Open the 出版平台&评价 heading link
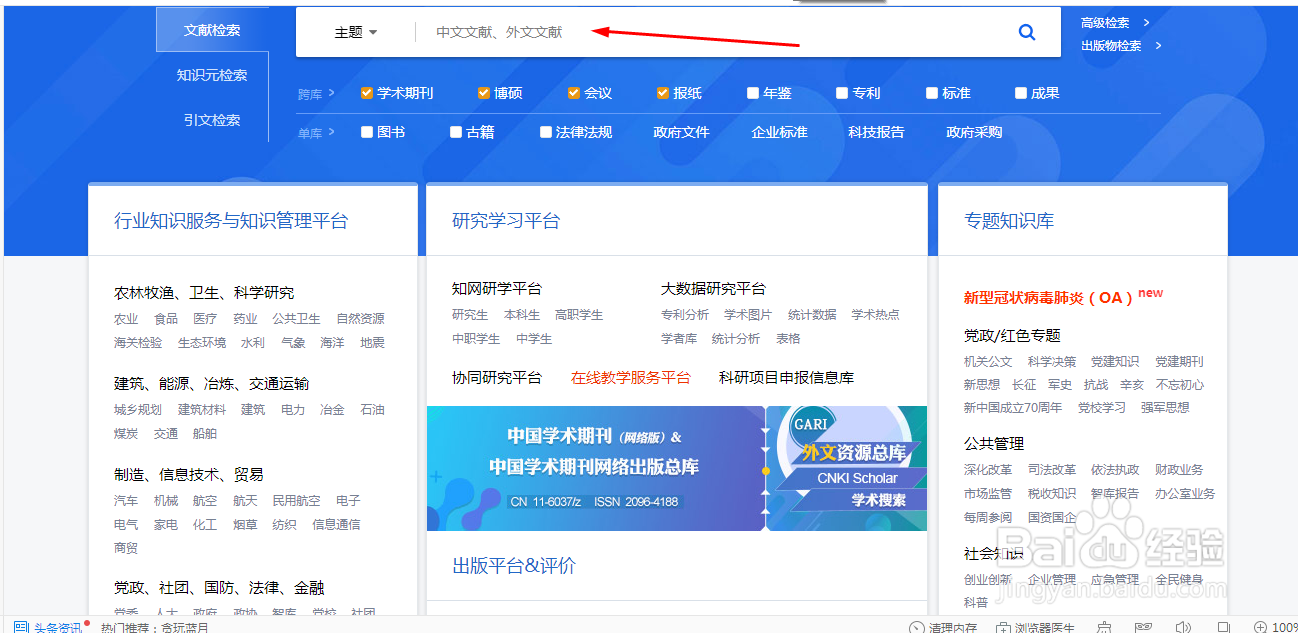This screenshot has width=1298, height=633. pyautogui.click(x=514, y=566)
